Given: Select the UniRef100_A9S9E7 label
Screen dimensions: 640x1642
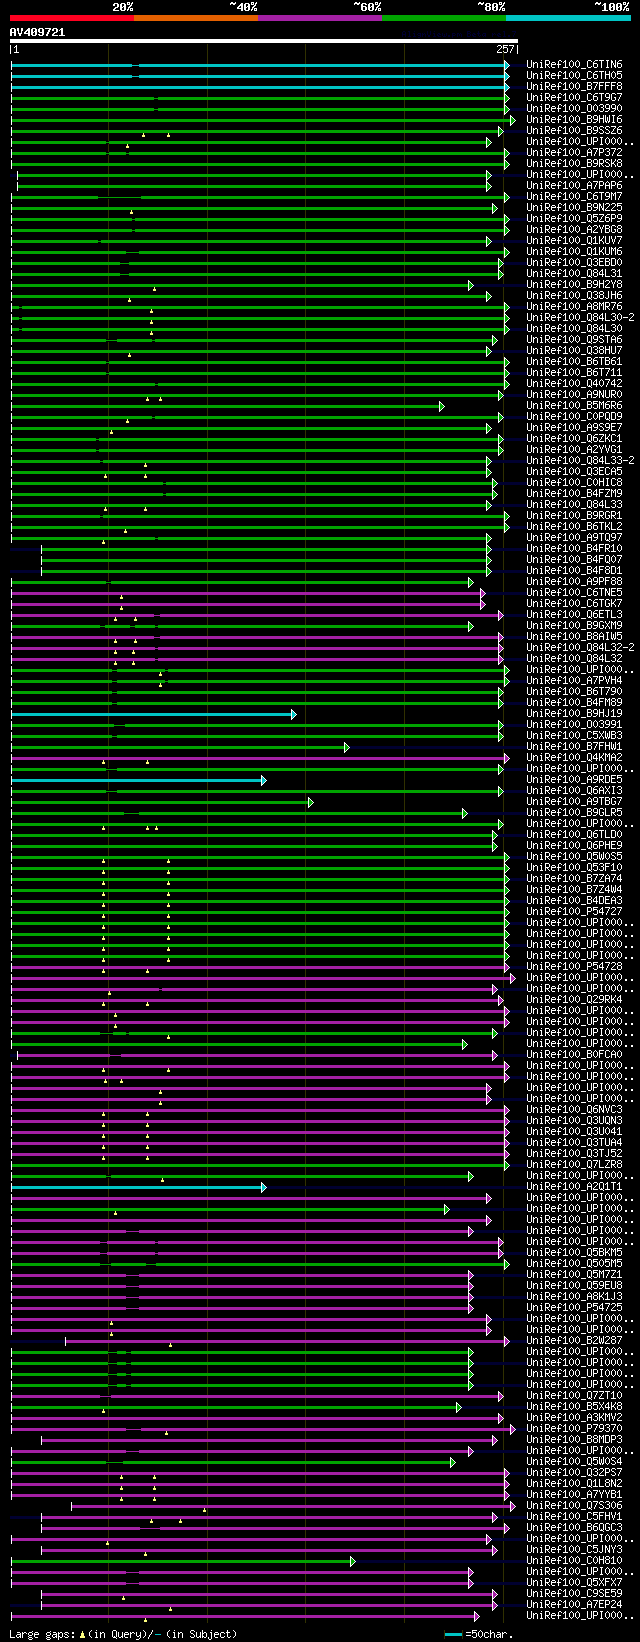Looking at the screenshot, I should click(574, 428).
